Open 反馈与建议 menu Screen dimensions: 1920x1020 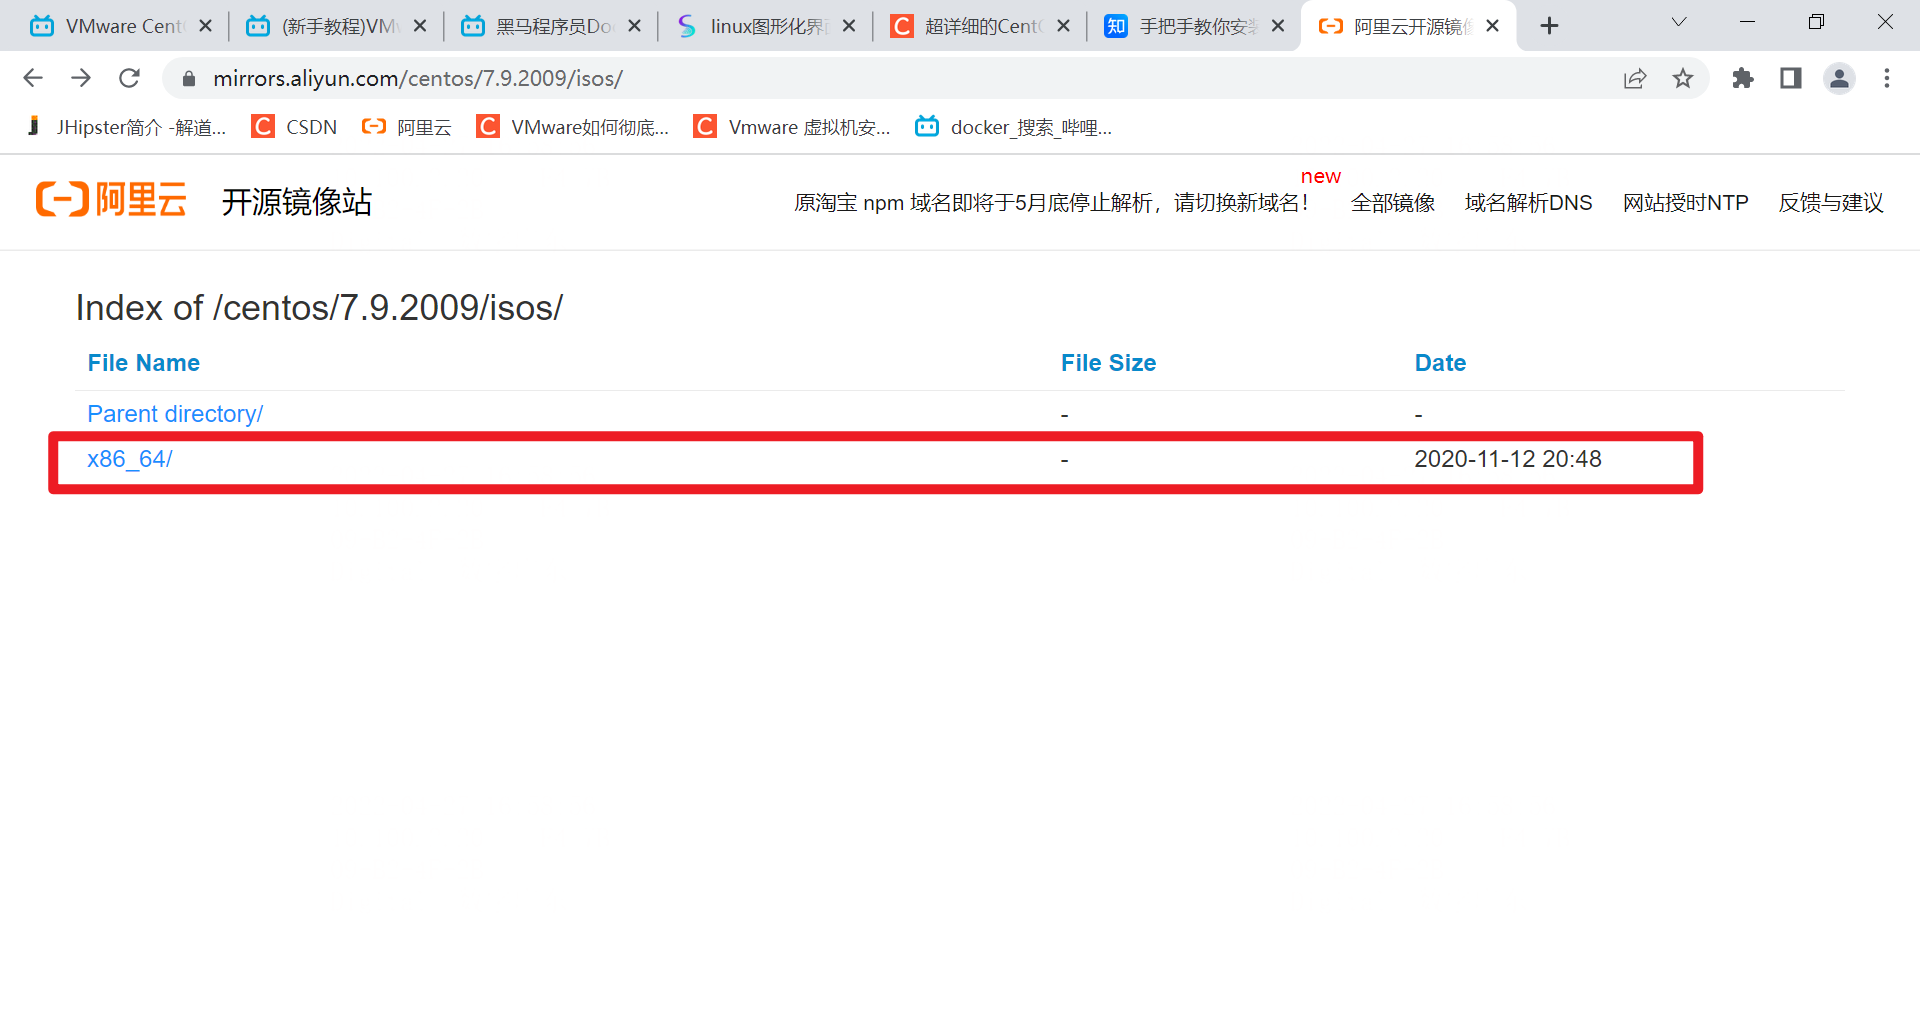[1831, 203]
